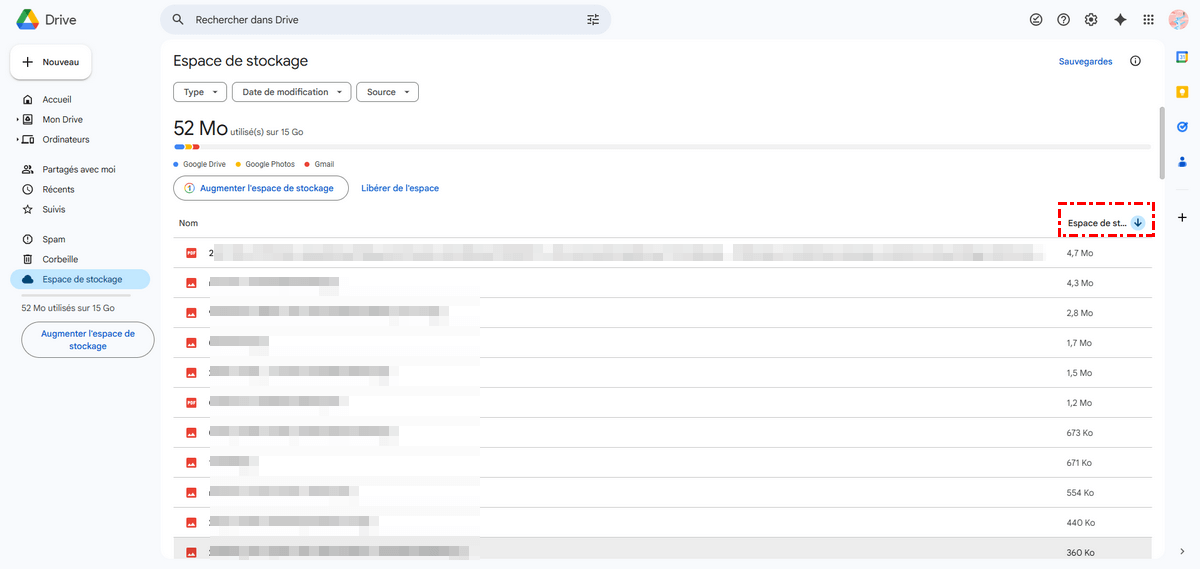The height and width of the screenshot is (569, 1200).
Task: Expand Ordinateurs tree arrow
Action: [x=16, y=140]
